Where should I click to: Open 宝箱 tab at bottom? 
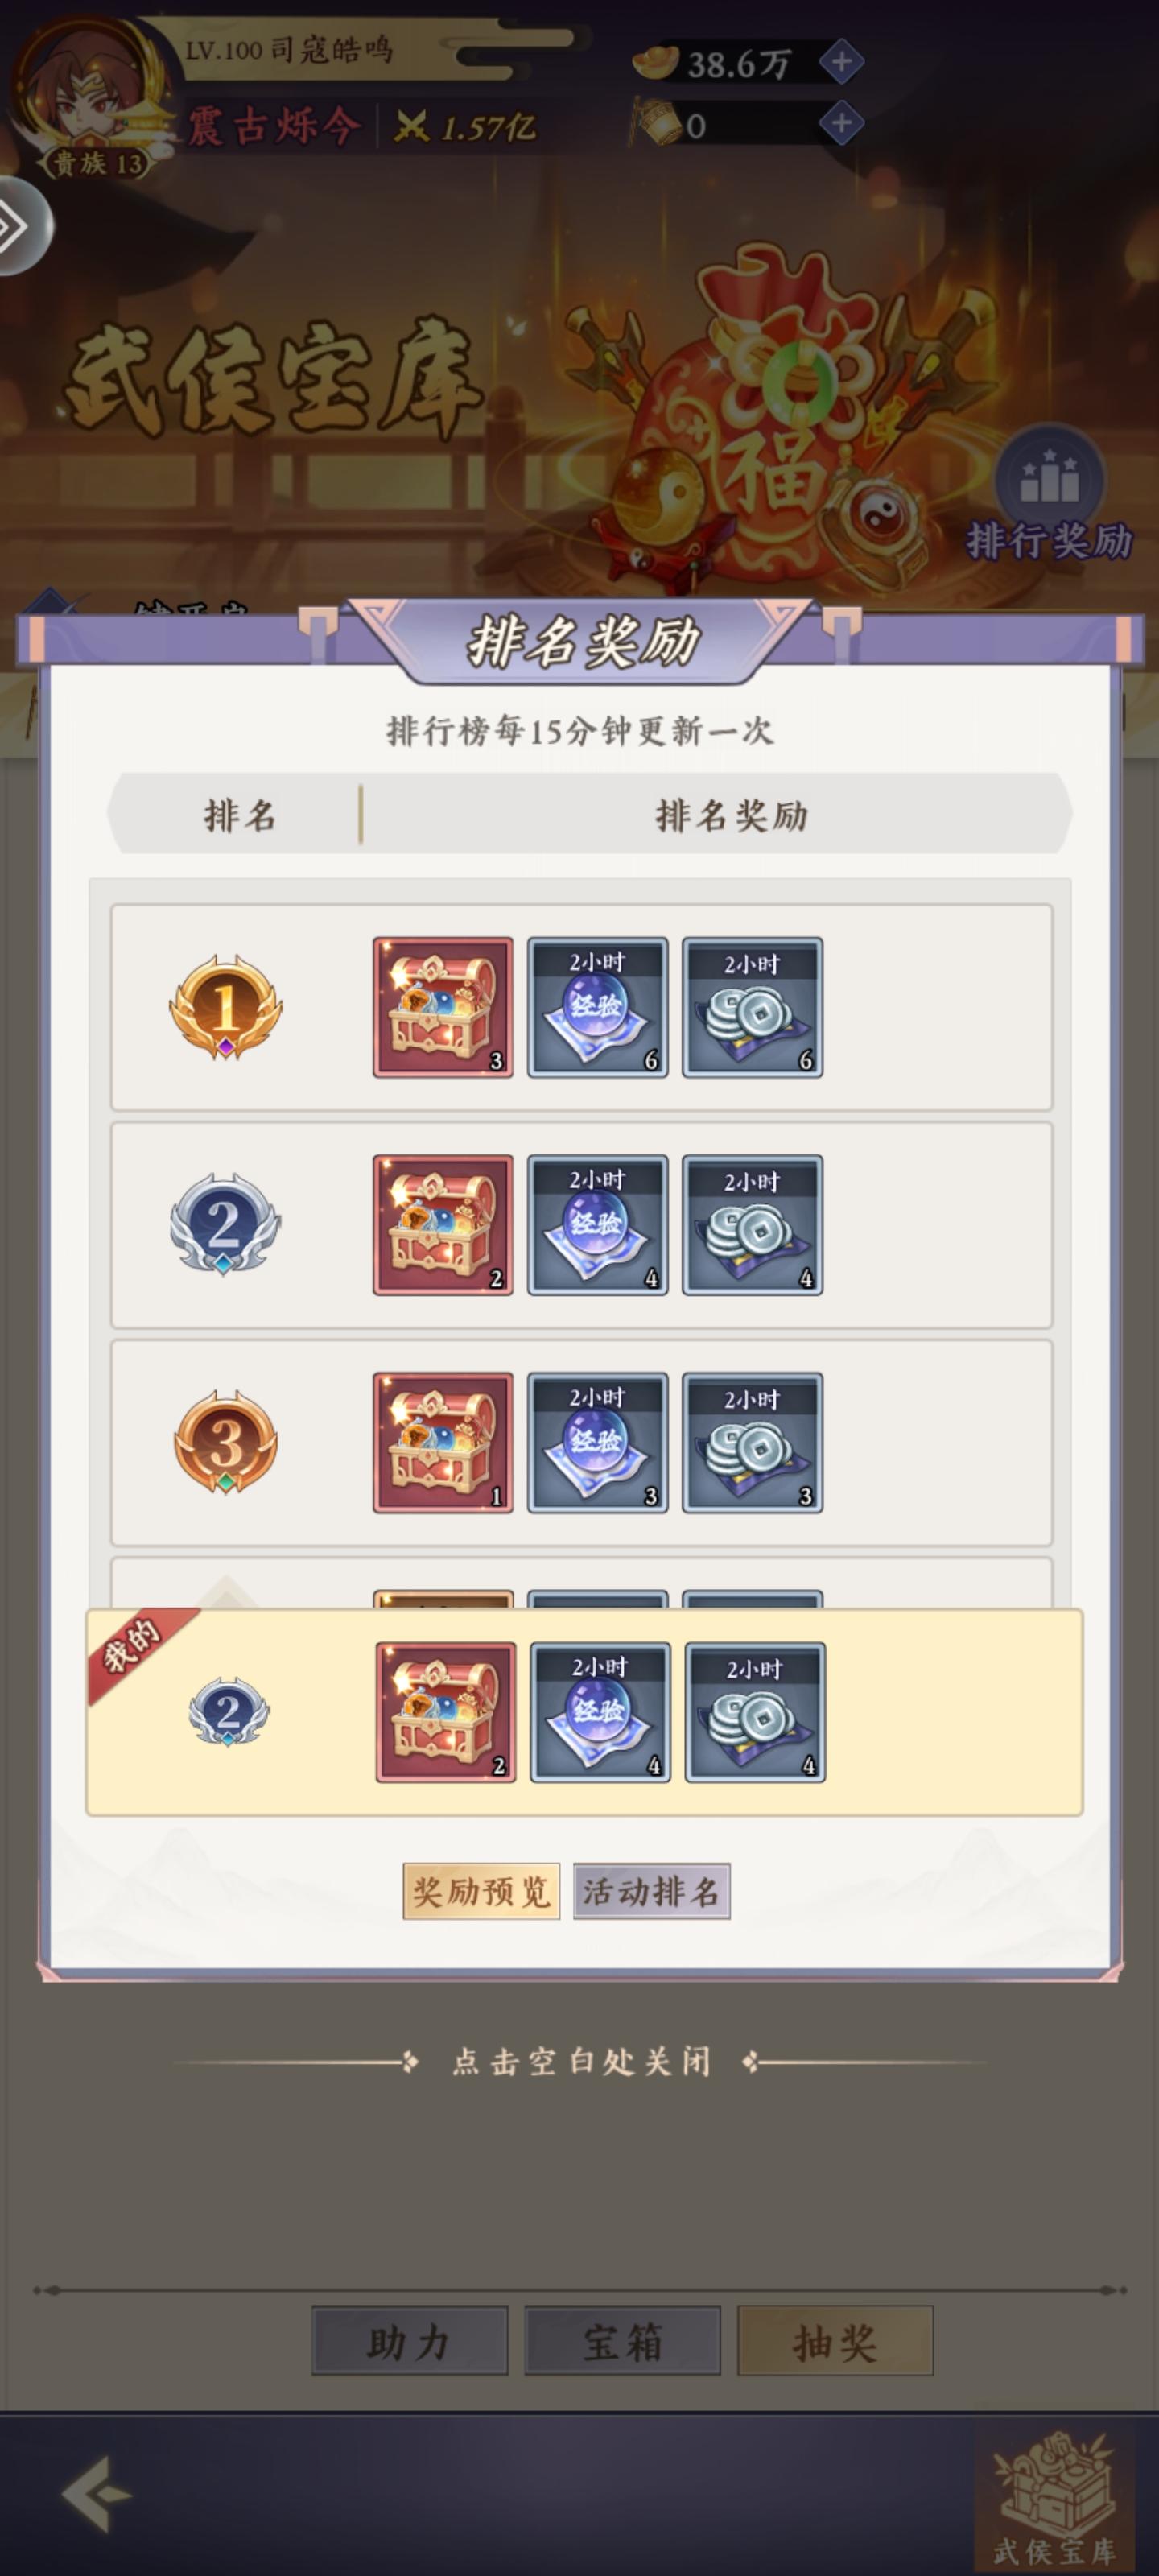(x=623, y=2341)
